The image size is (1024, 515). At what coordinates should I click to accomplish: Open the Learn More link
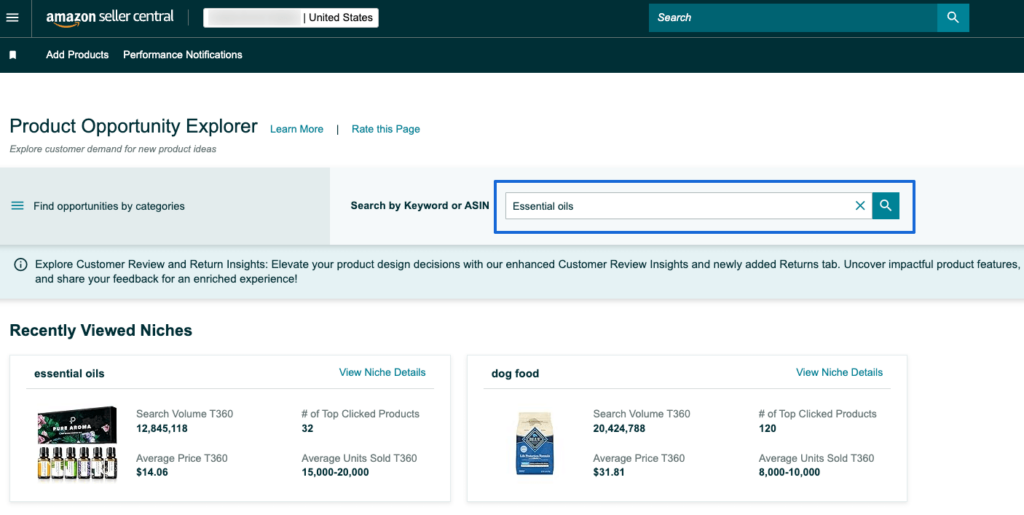tap(296, 129)
